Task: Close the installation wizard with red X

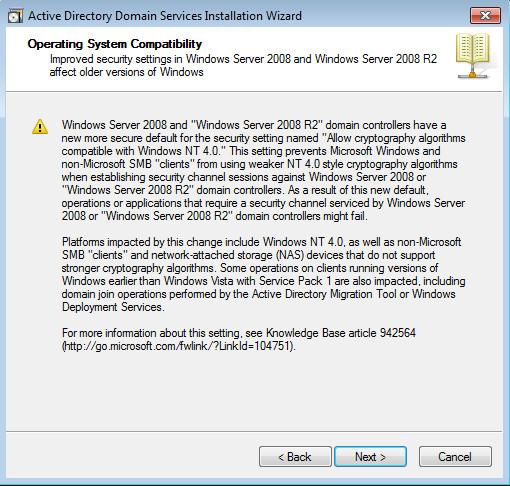Action: pos(485,16)
